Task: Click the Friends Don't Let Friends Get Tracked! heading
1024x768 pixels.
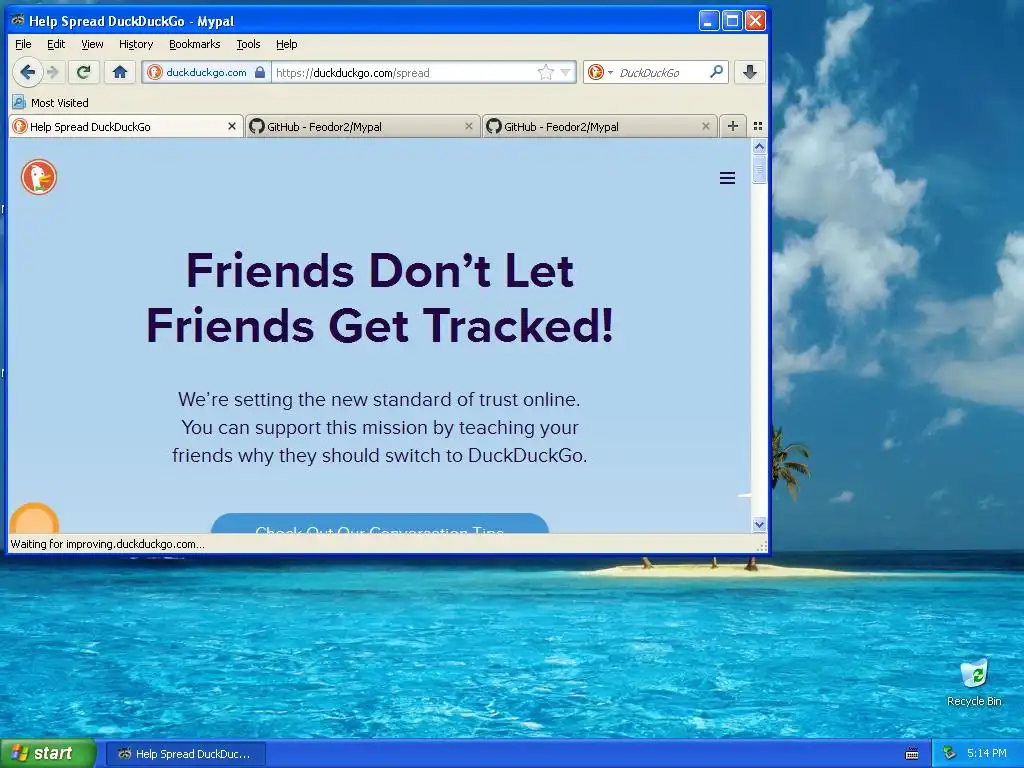Action: pyautogui.click(x=379, y=298)
